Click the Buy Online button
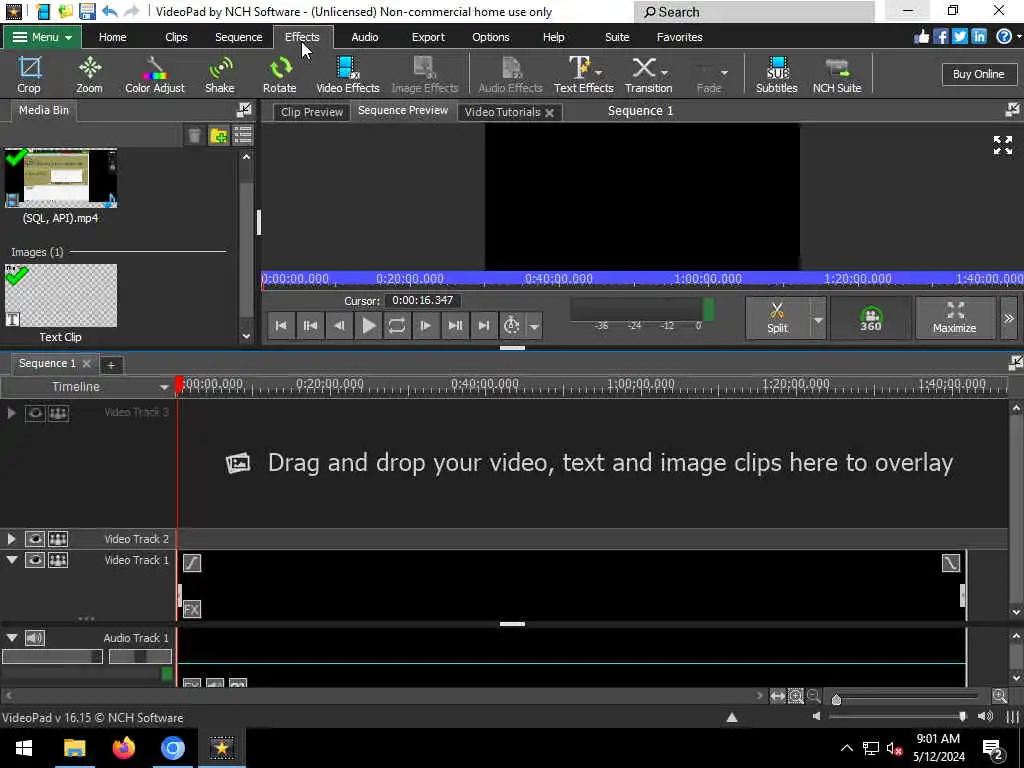This screenshot has height=768, width=1024. 978,74
